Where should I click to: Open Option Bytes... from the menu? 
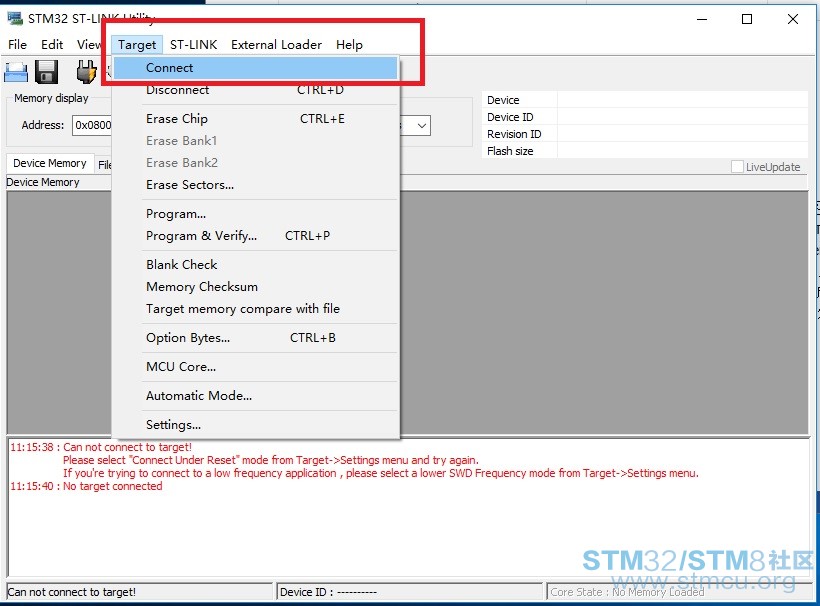(256, 338)
